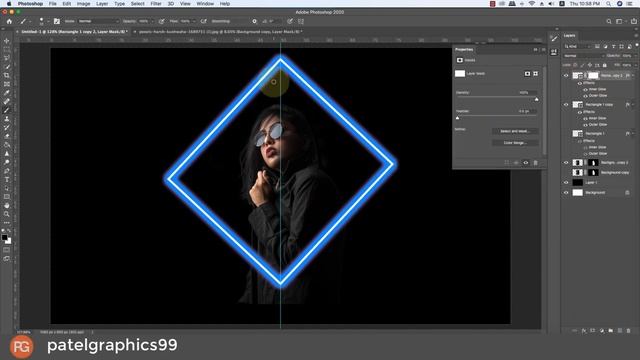Select the Crop tool

click(7, 76)
